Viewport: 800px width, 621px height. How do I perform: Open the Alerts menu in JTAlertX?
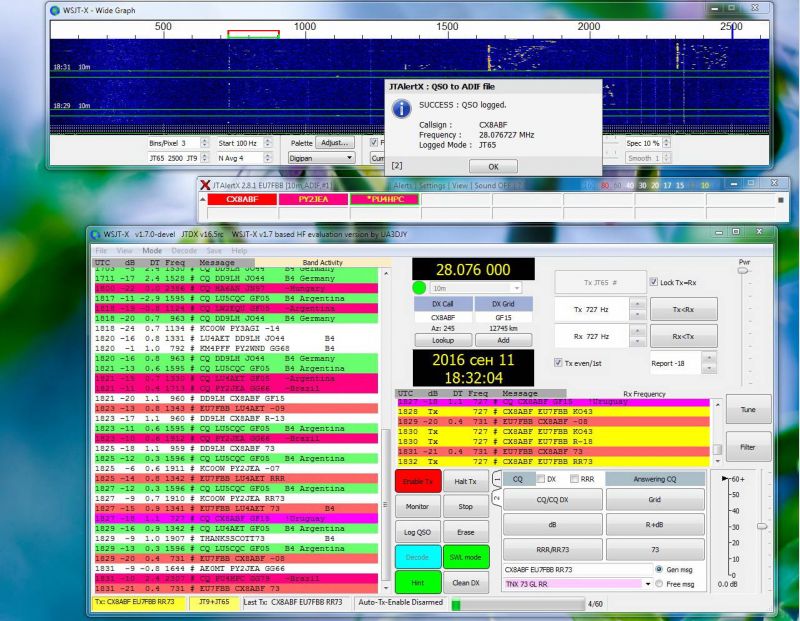(x=403, y=186)
